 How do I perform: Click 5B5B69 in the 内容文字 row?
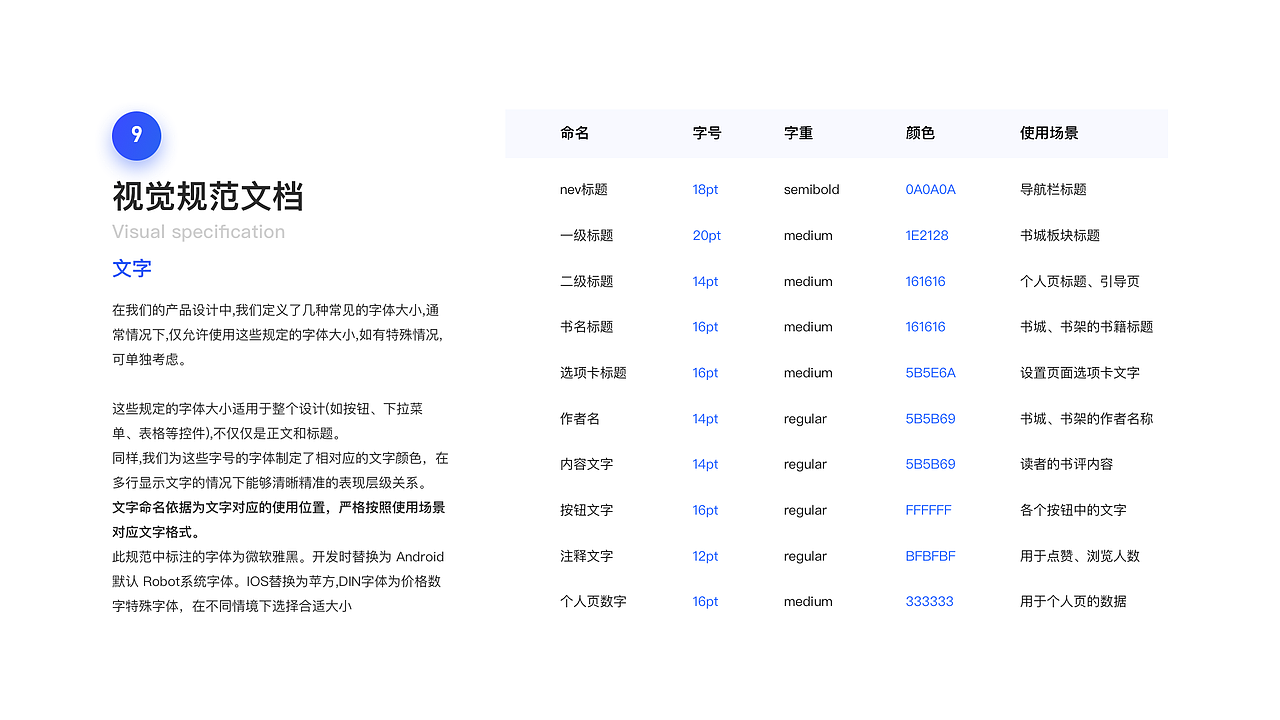(931, 464)
